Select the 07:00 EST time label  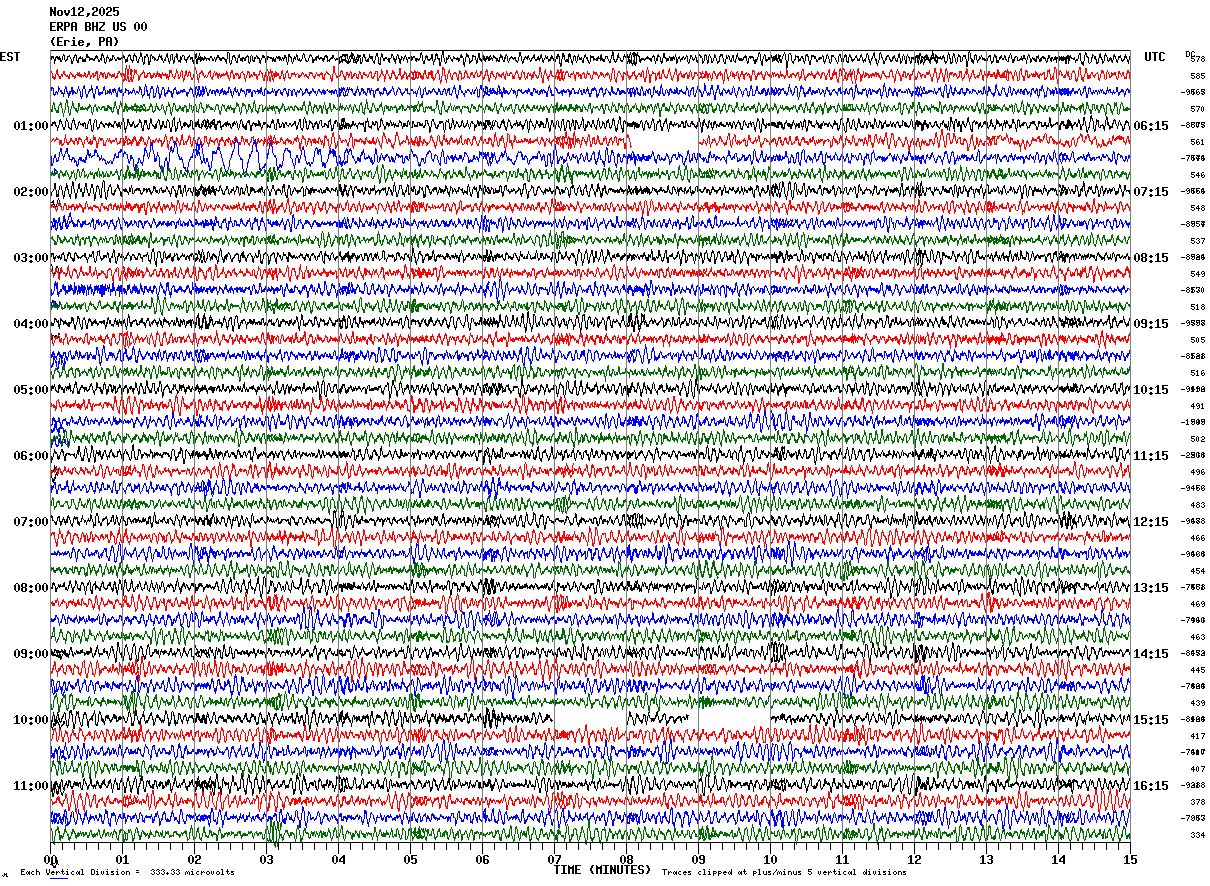pyautogui.click(x=30, y=522)
